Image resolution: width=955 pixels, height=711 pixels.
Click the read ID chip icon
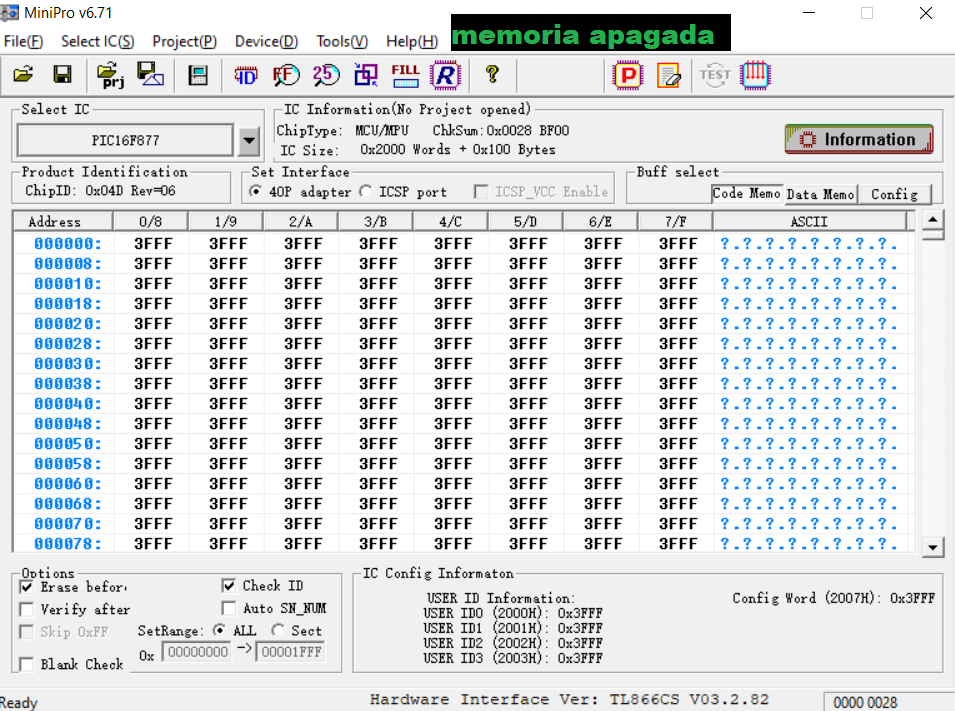[x=246, y=76]
